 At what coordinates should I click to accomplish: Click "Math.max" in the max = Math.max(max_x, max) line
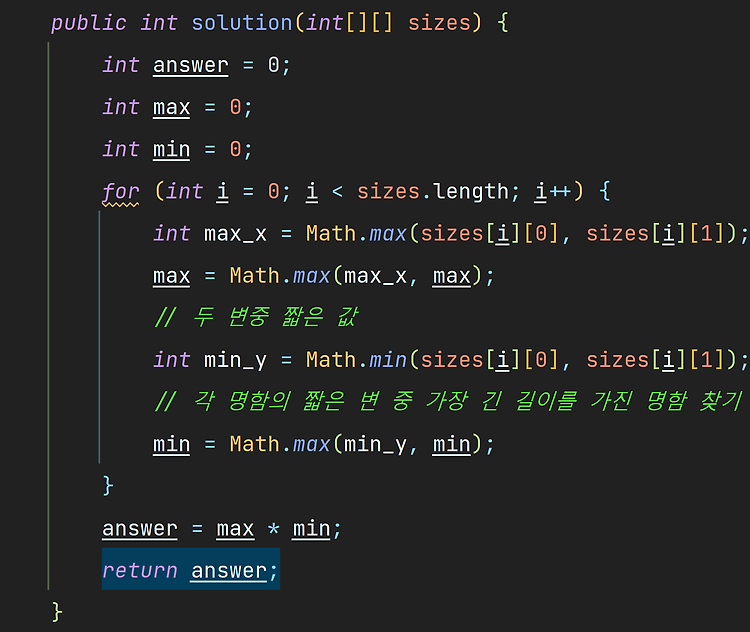(280, 276)
